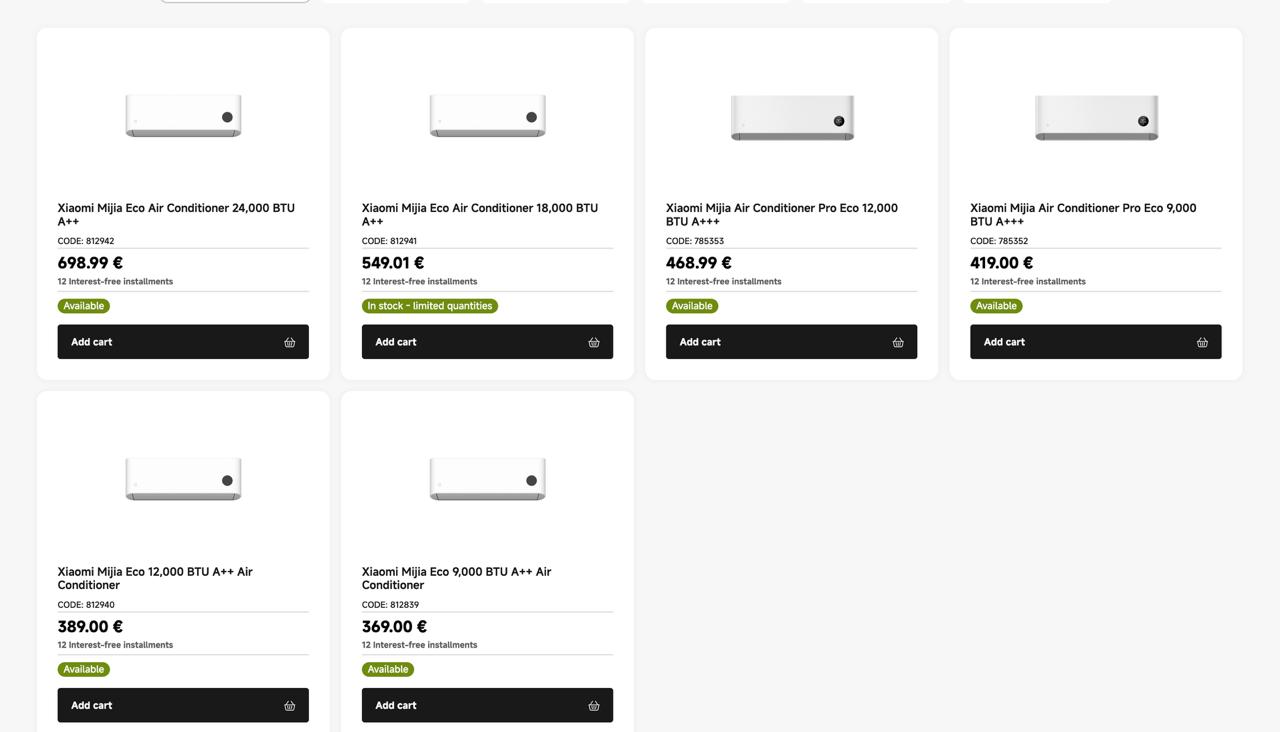Open Xiaomi Mijia Air Conditioner Pro Eco 9,000 title
The image size is (1280, 732).
tap(1083, 214)
